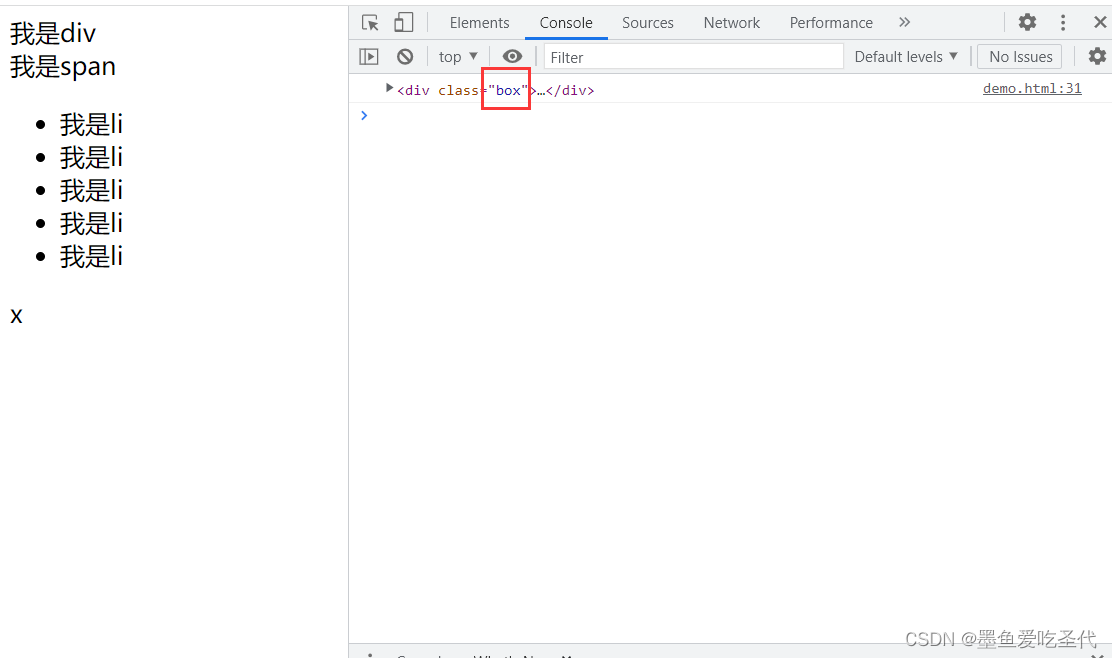Open the Network tab

tap(731, 23)
